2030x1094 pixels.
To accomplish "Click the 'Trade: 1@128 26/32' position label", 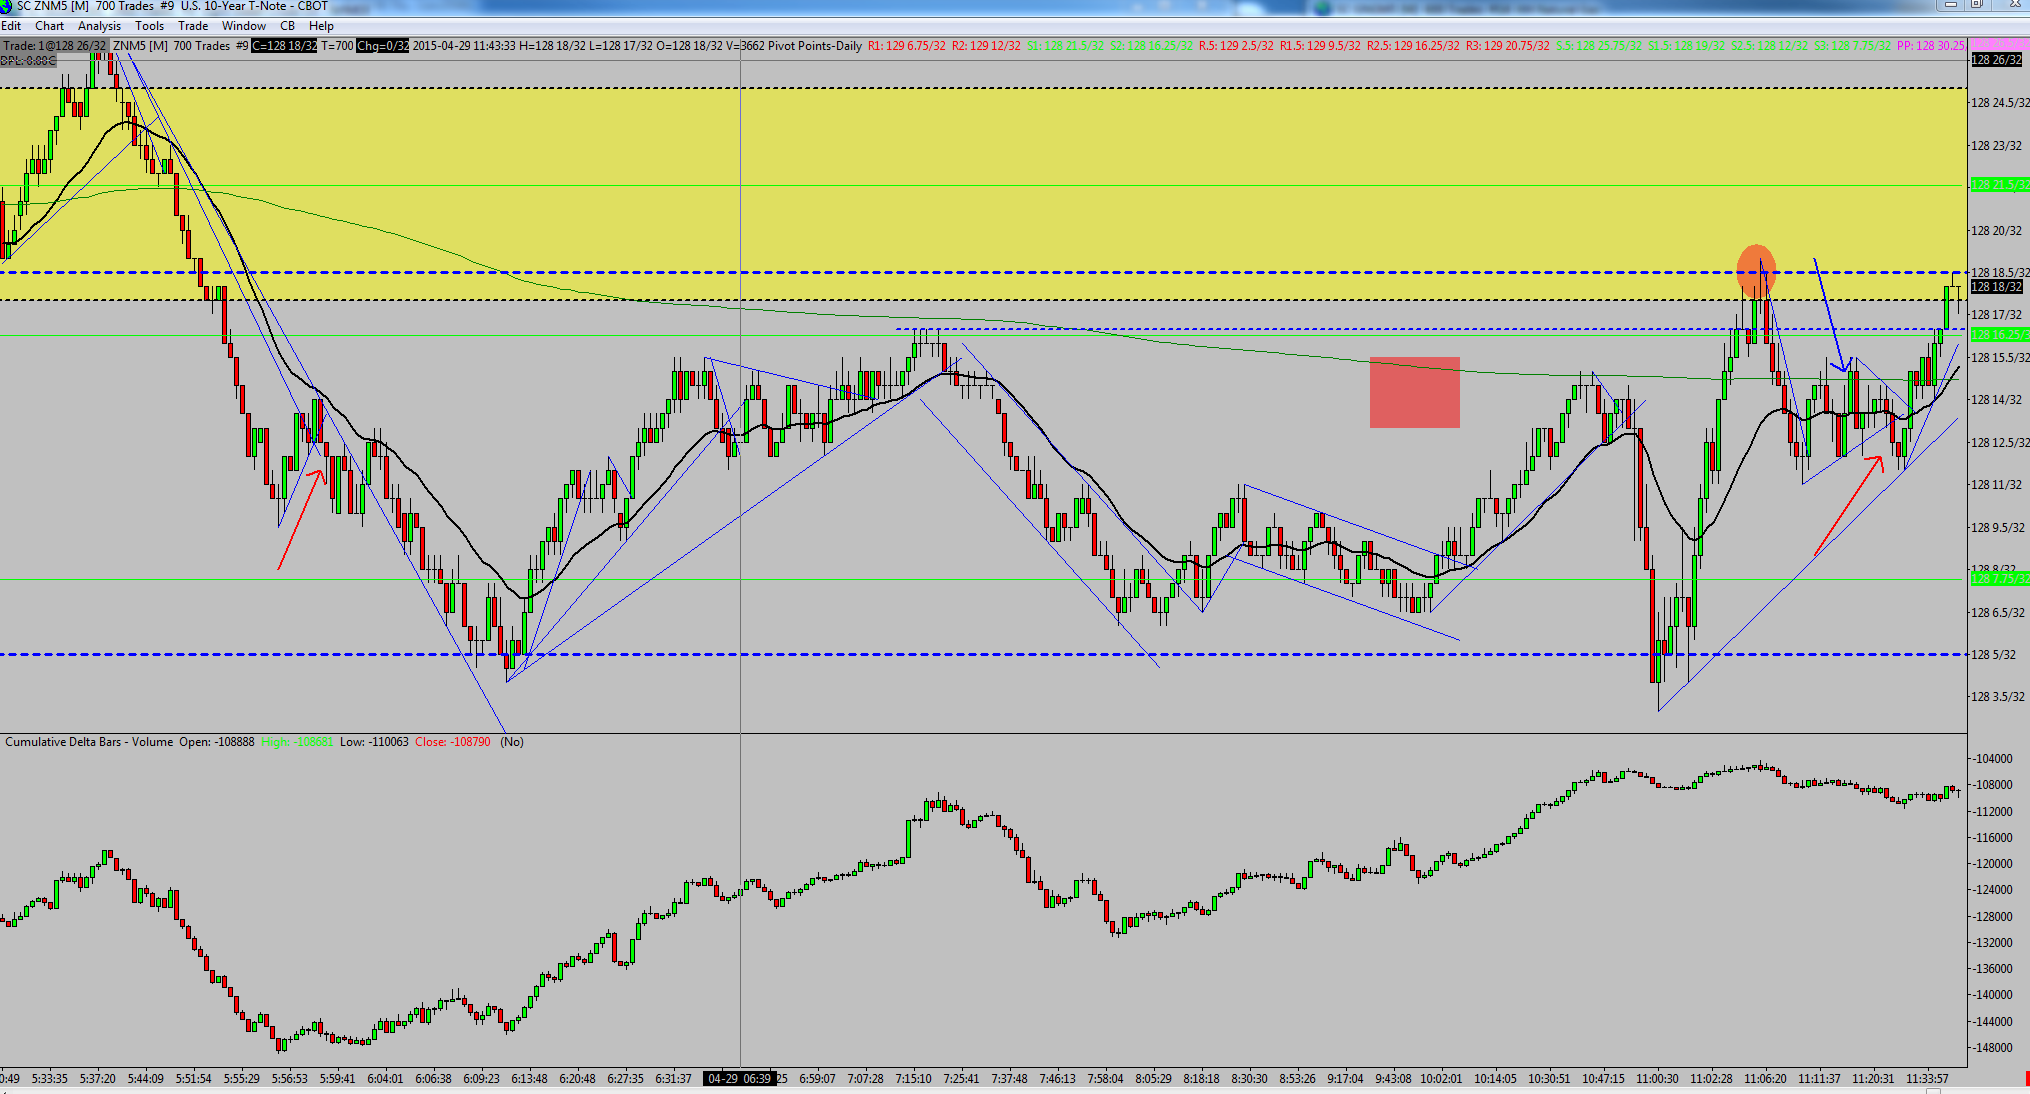I will click(53, 46).
